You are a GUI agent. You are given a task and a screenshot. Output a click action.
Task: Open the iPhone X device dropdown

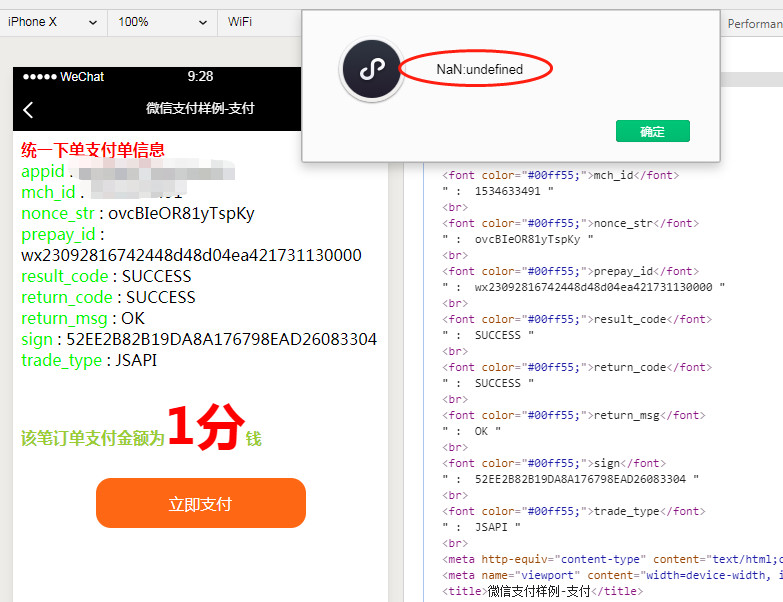52,22
